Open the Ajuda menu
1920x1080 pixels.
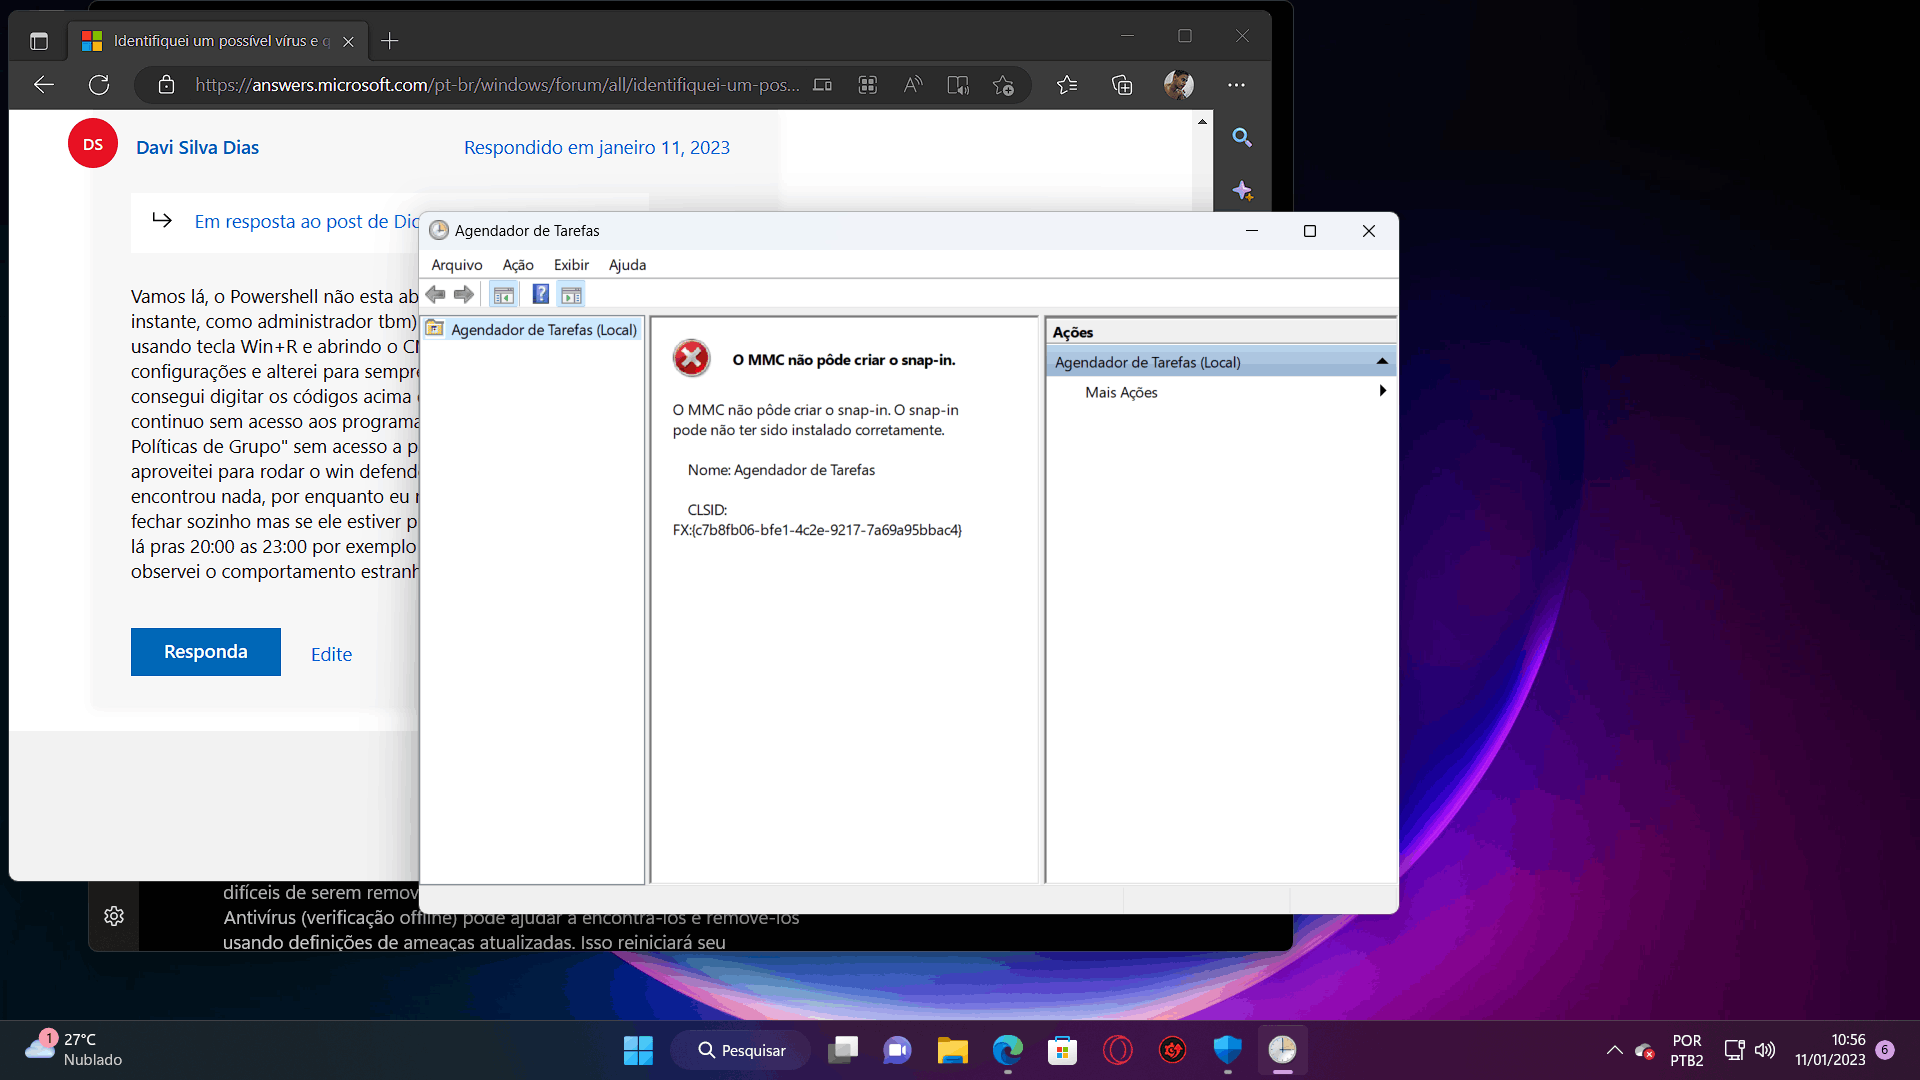[x=627, y=265]
